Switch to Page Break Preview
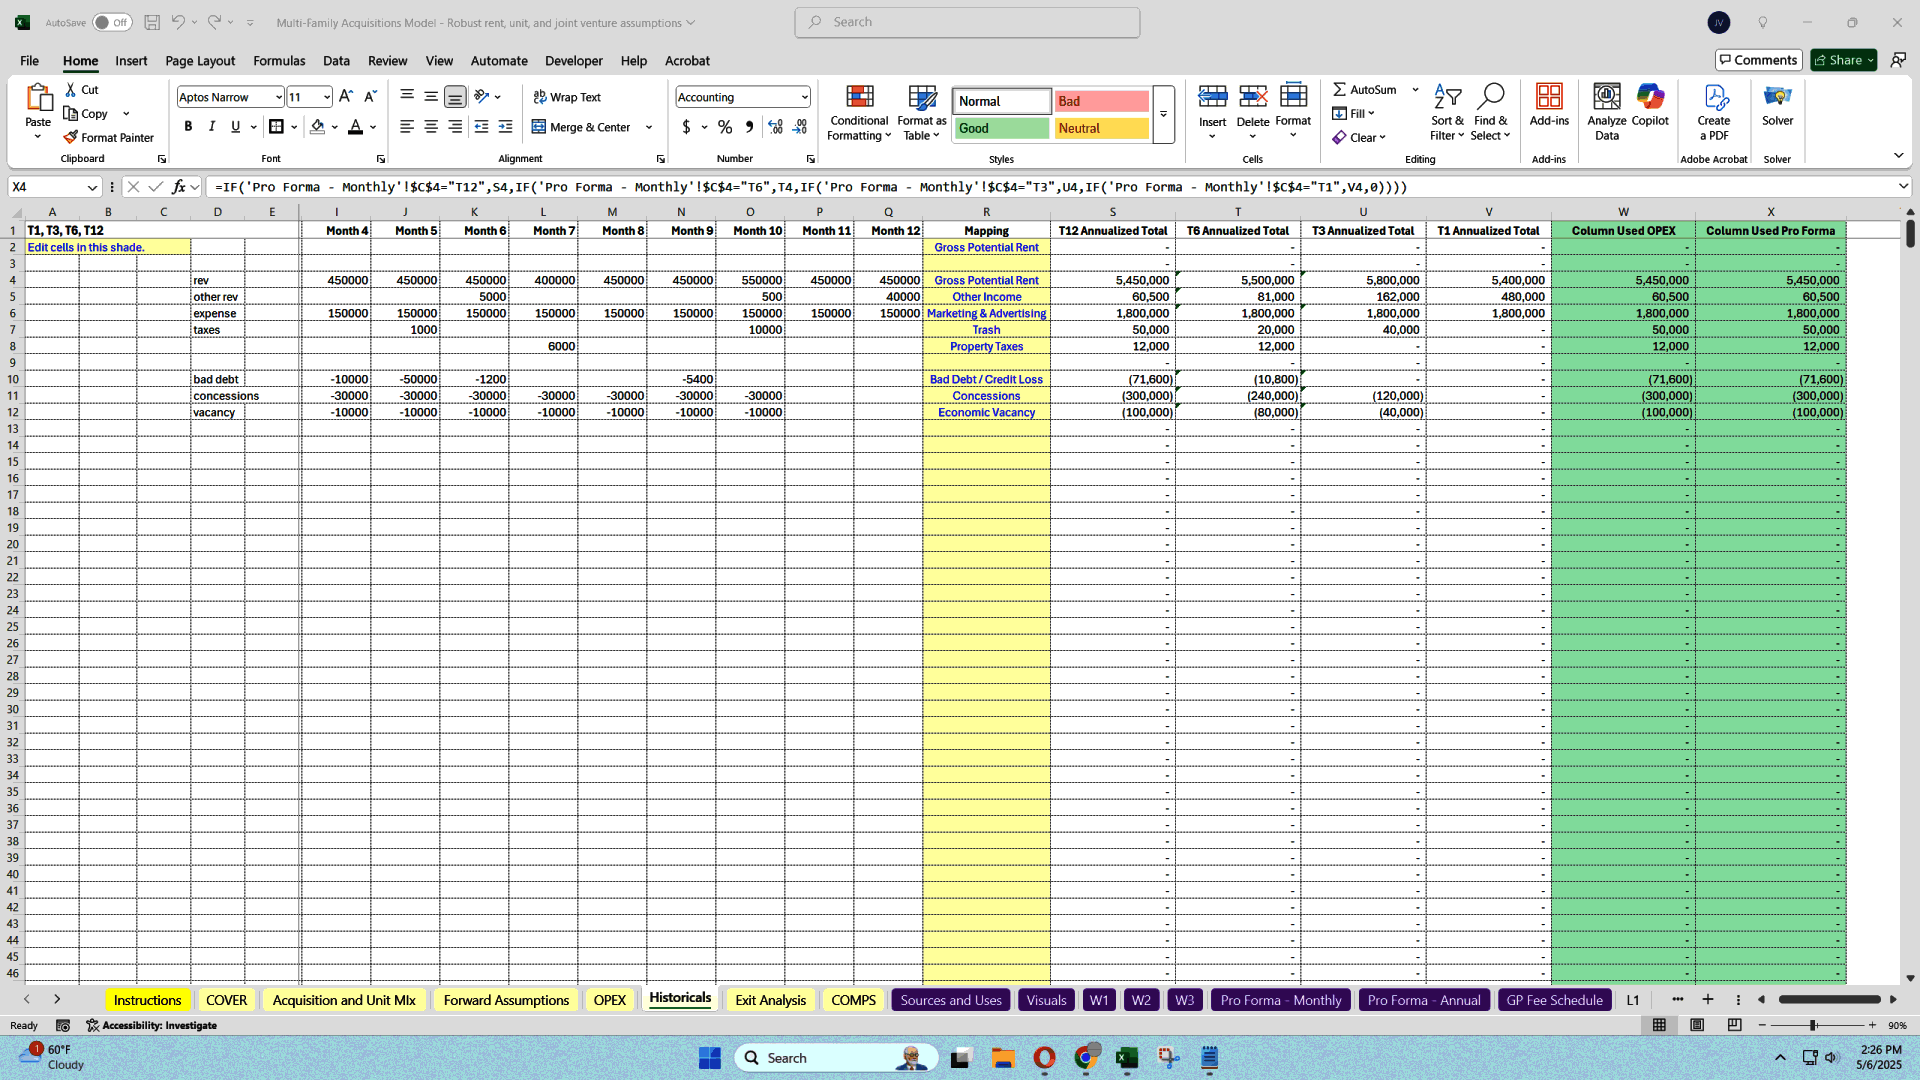1920x1080 pixels. 1734,1025
